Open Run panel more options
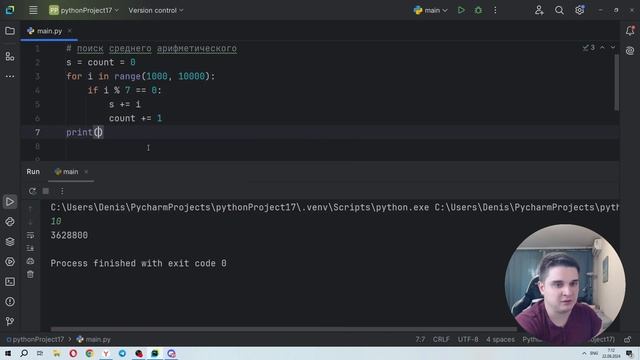Image resolution: width=640 pixels, height=360 pixels. 62,191
